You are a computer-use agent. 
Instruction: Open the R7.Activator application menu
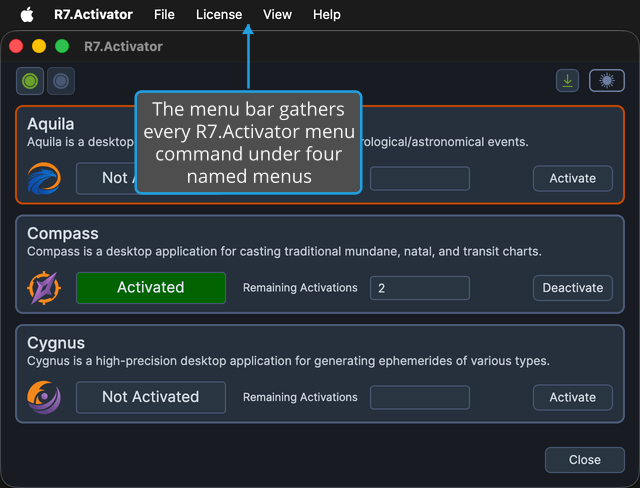93,15
